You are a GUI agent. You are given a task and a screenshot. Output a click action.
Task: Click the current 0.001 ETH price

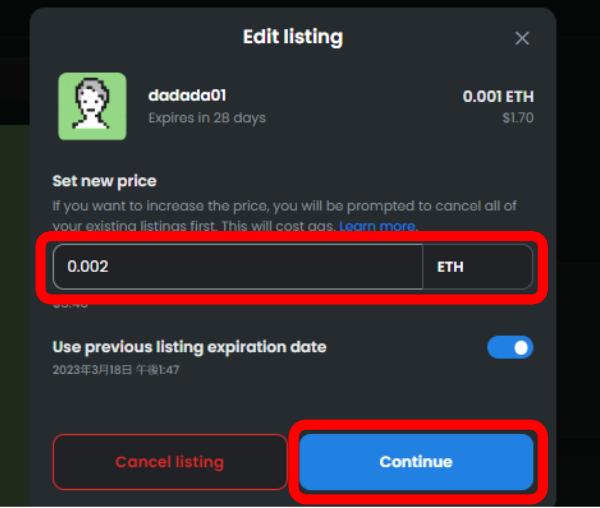pyautogui.click(x=498, y=96)
